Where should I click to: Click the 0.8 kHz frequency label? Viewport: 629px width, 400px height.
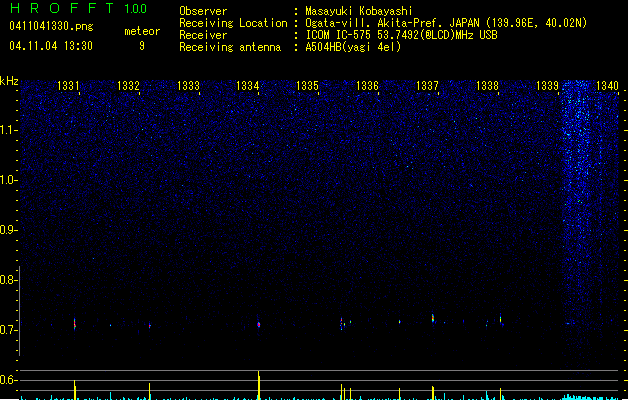[x=9, y=280]
